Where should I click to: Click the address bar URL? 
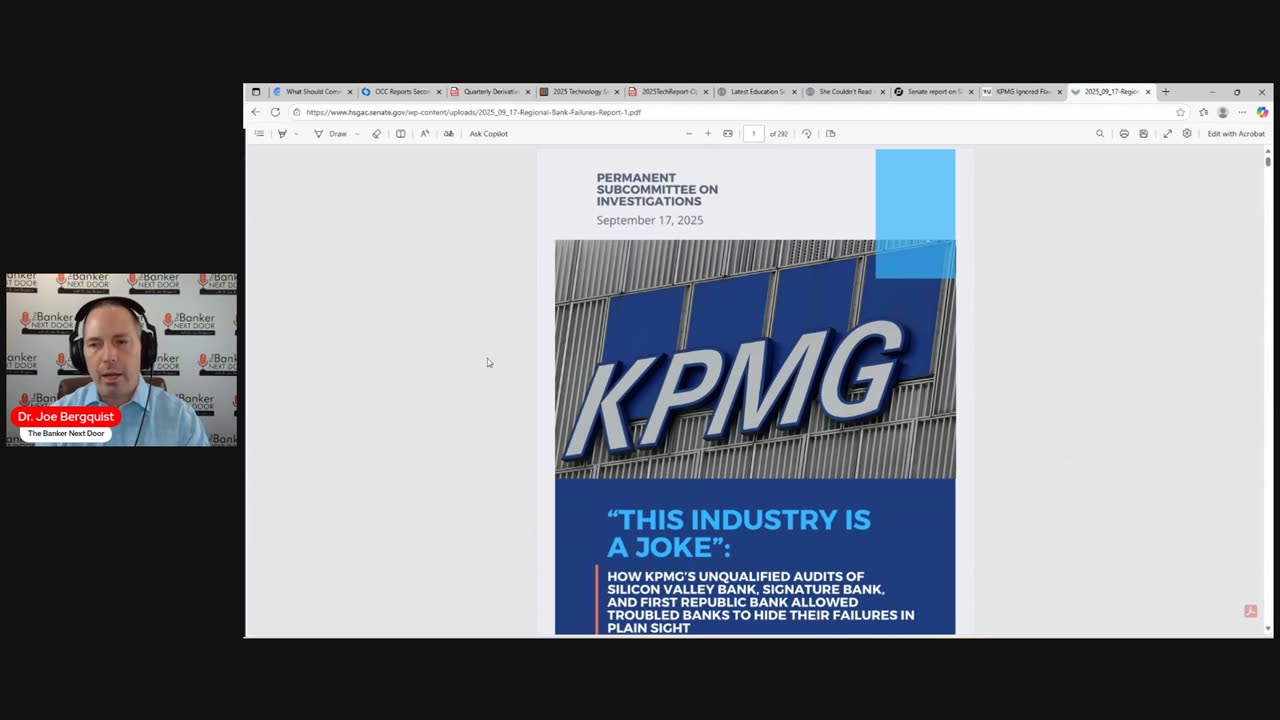pos(473,112)
